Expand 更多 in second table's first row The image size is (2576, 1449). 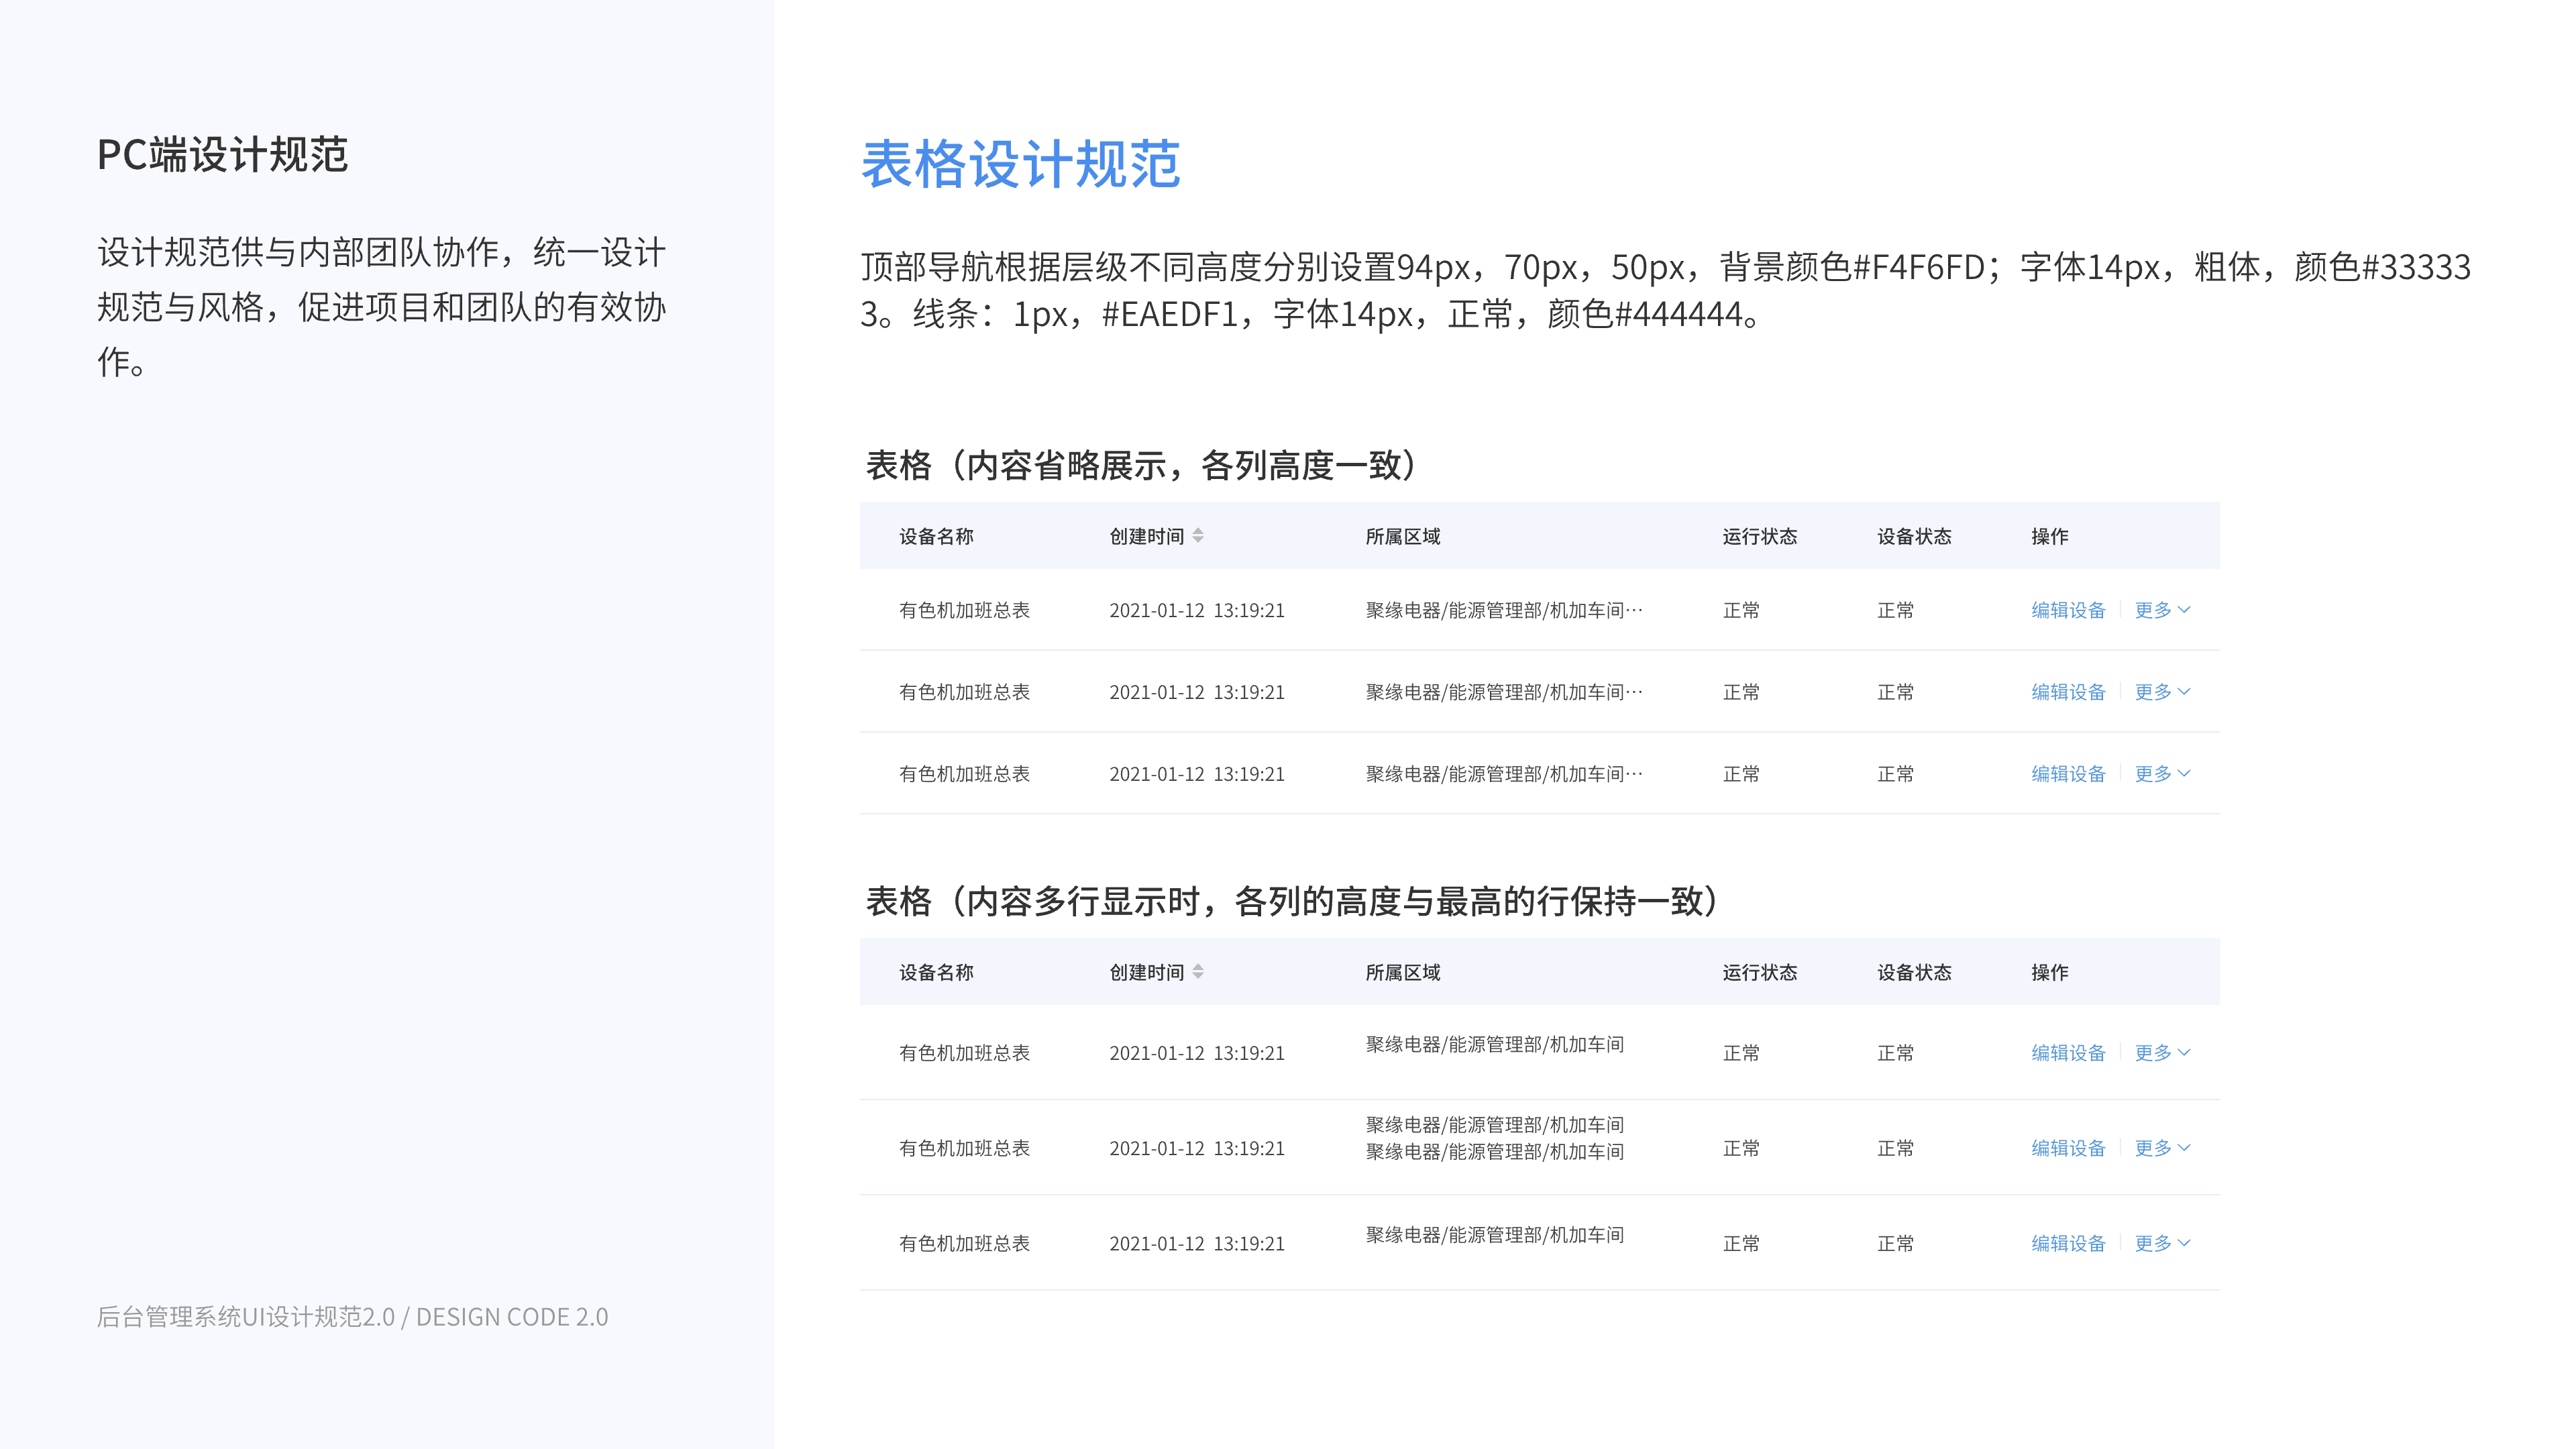(2162, 1053)
